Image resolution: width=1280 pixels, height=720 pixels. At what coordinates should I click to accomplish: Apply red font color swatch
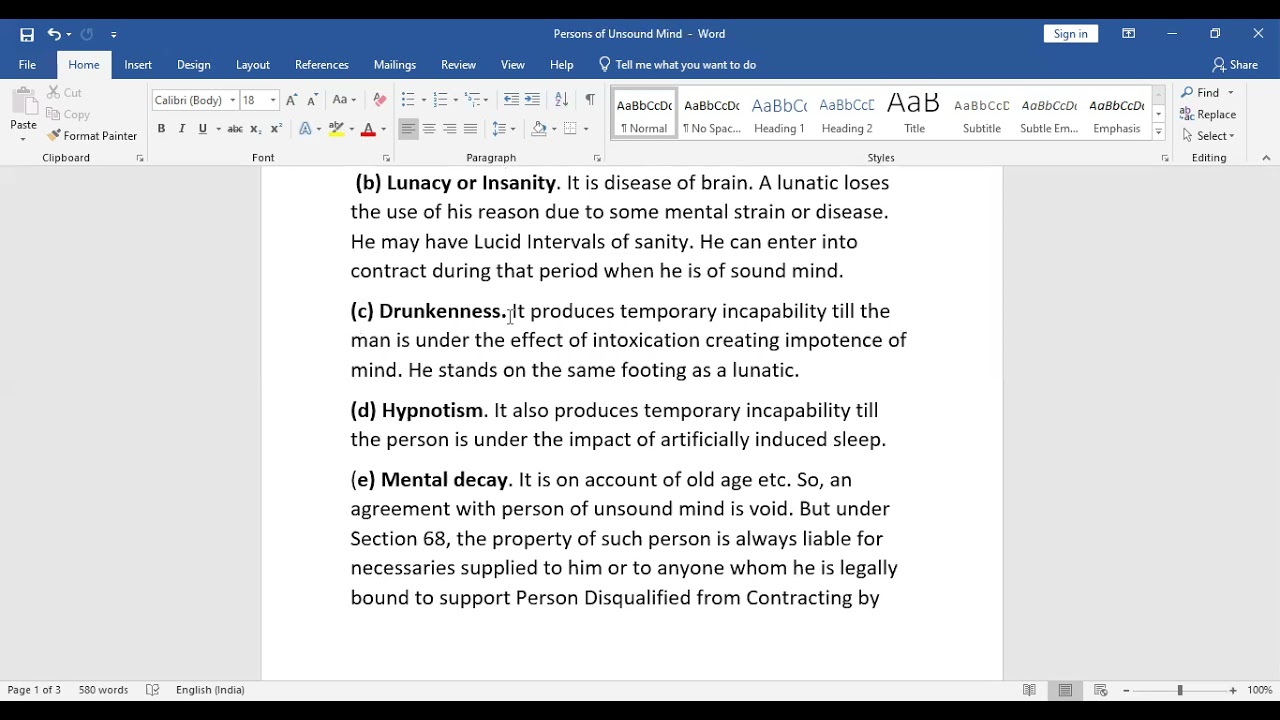tap(368, 129)
